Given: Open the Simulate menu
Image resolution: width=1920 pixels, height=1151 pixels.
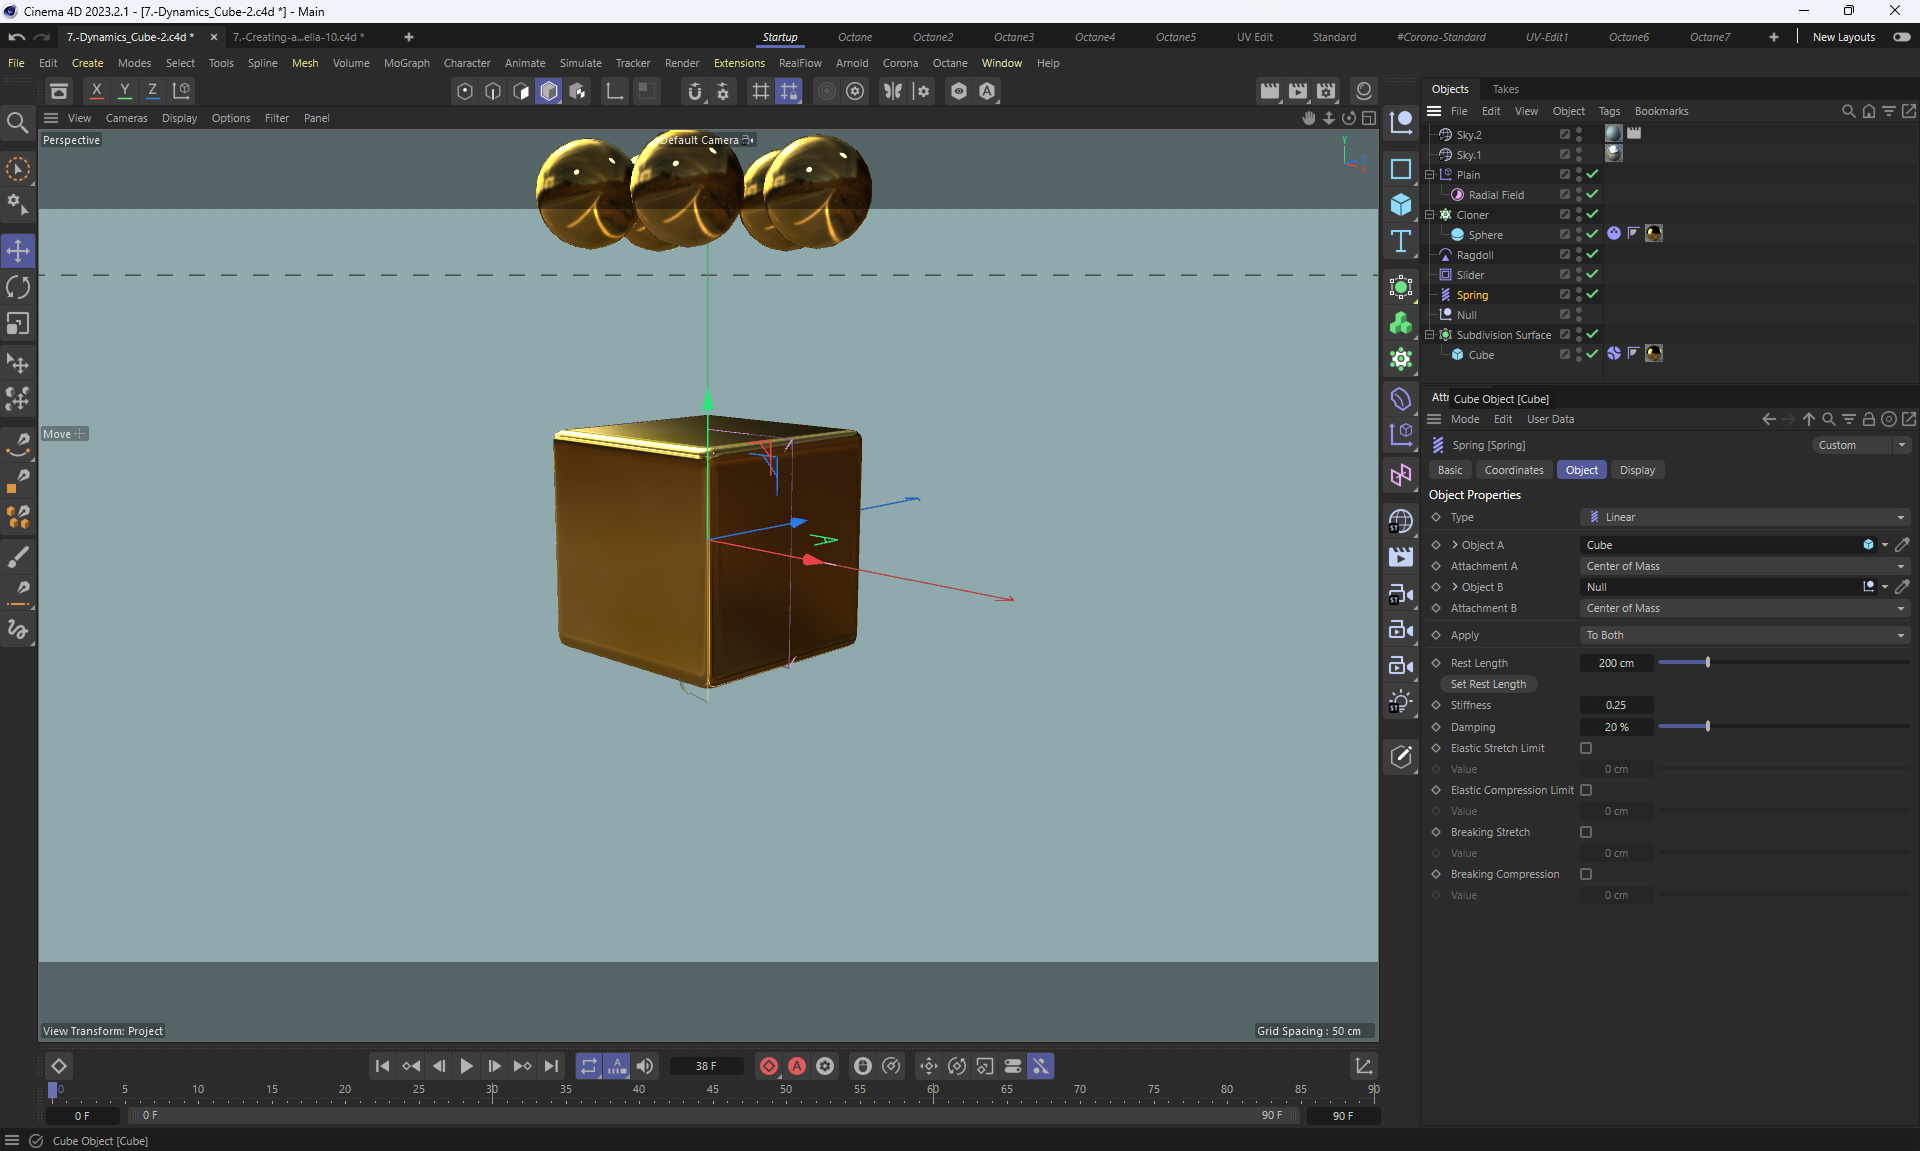Looking at the screenshot, I should [x=580, y=63].
